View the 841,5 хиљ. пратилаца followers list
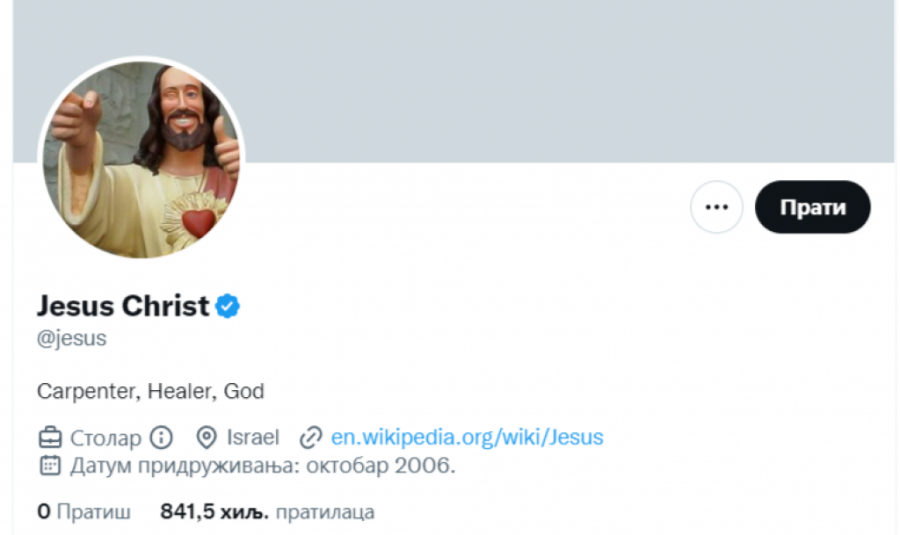The width and height of the screenshot is (900, 535). pyautogui.click(x=267, y=512)
